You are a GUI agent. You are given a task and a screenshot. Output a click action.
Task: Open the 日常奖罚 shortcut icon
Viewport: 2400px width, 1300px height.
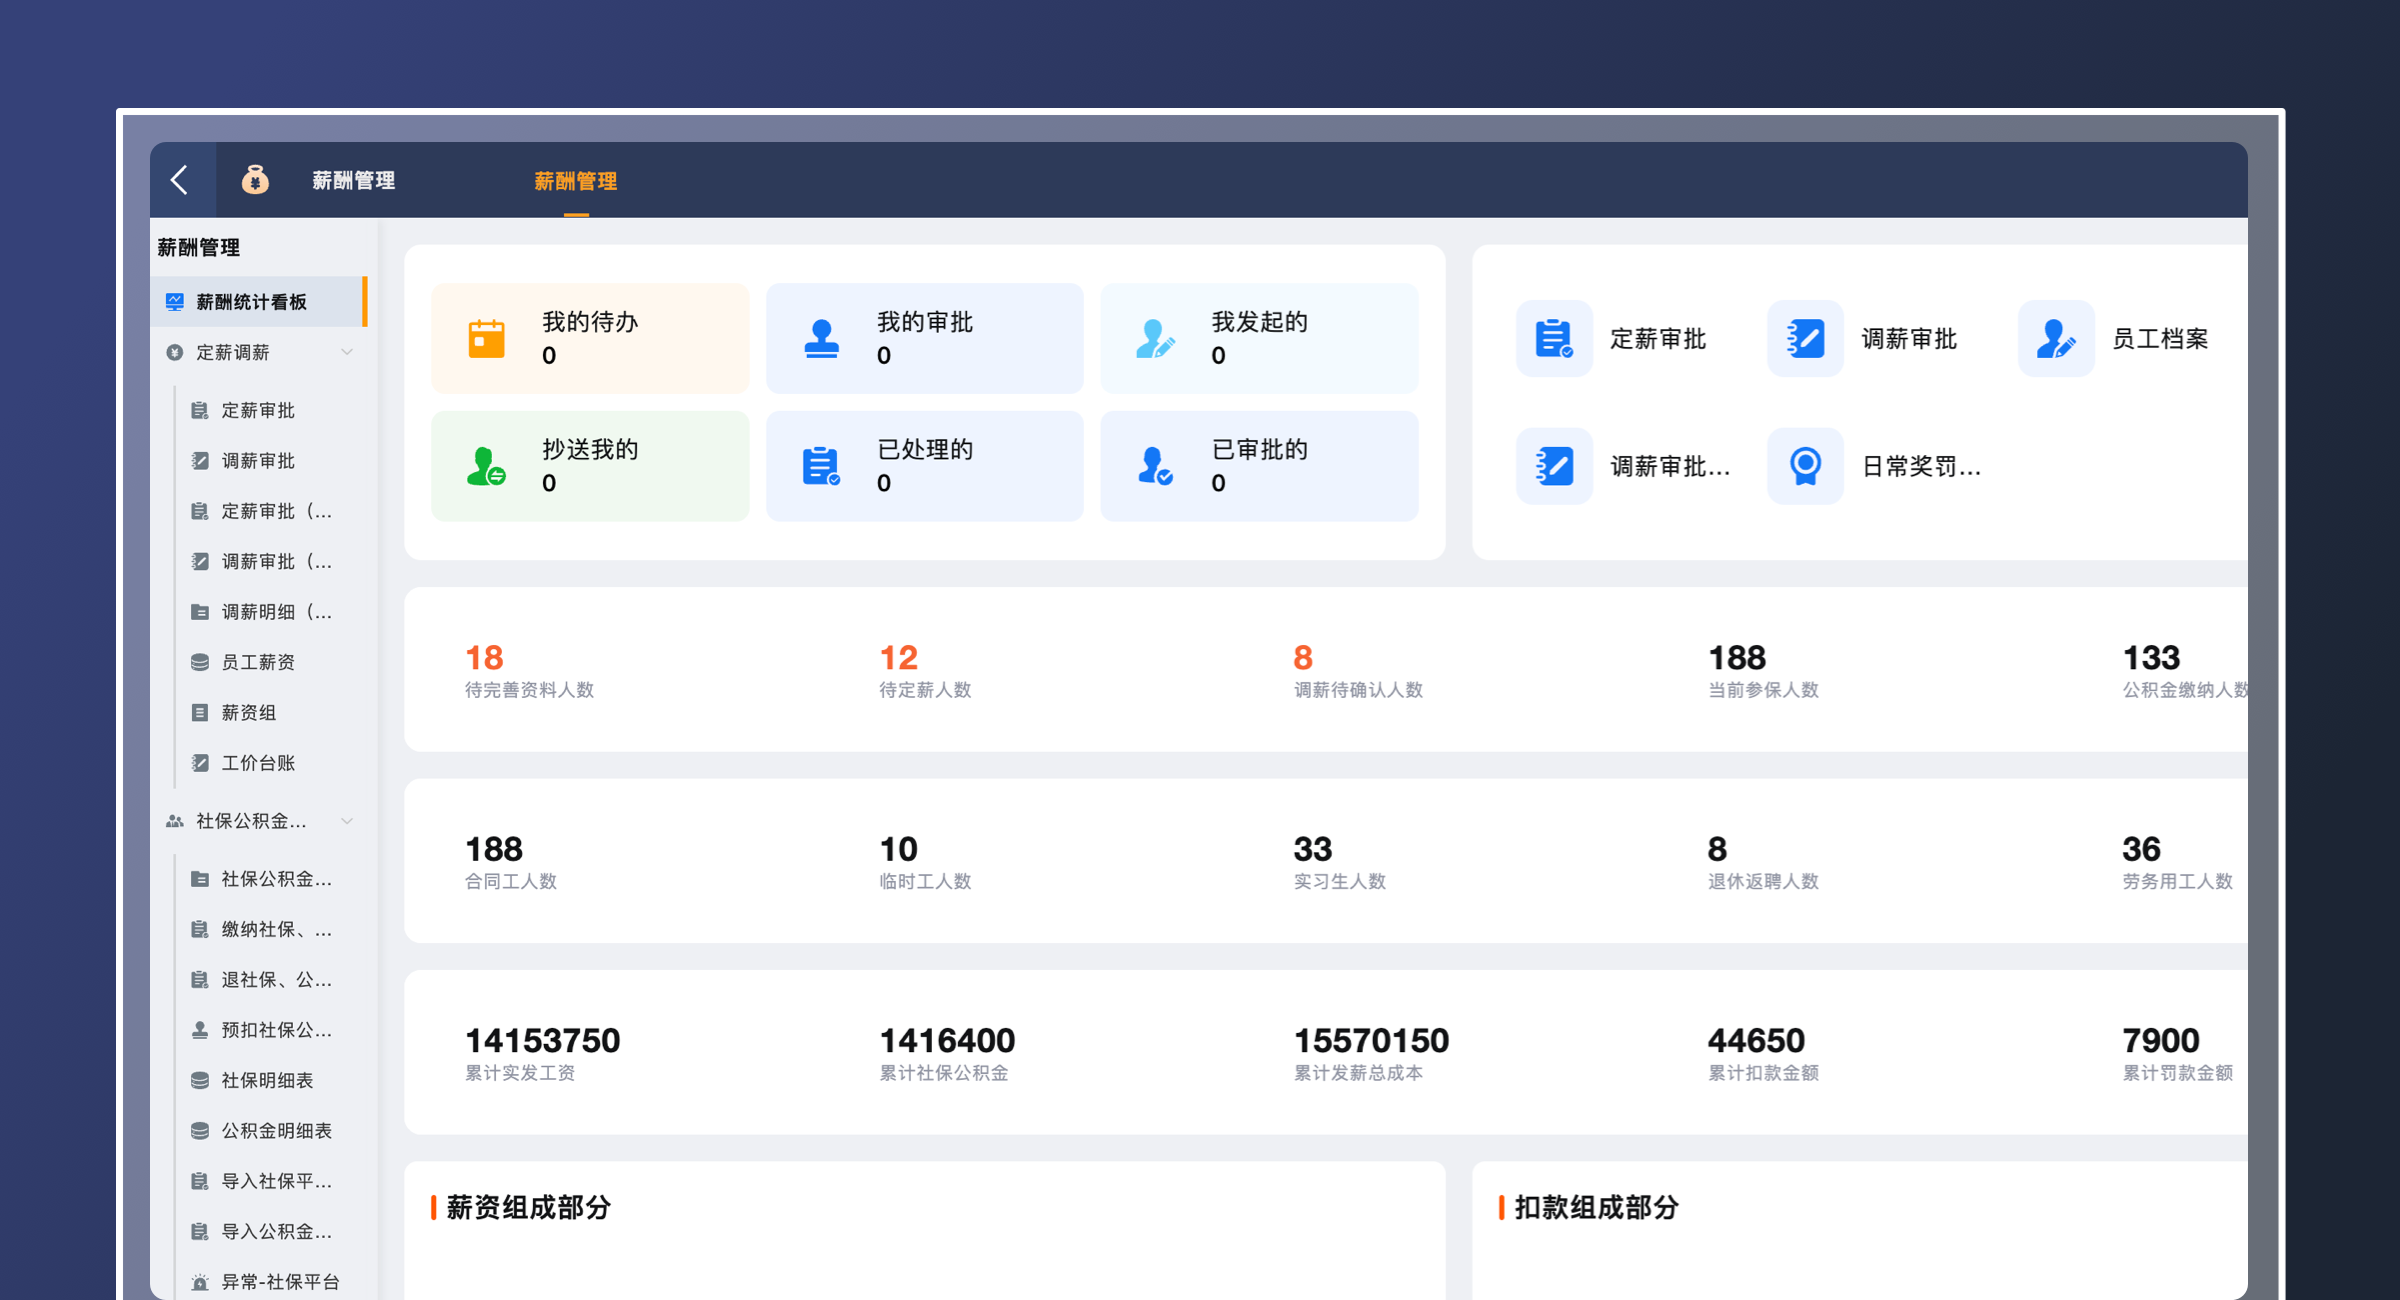tap(1804, 466)
